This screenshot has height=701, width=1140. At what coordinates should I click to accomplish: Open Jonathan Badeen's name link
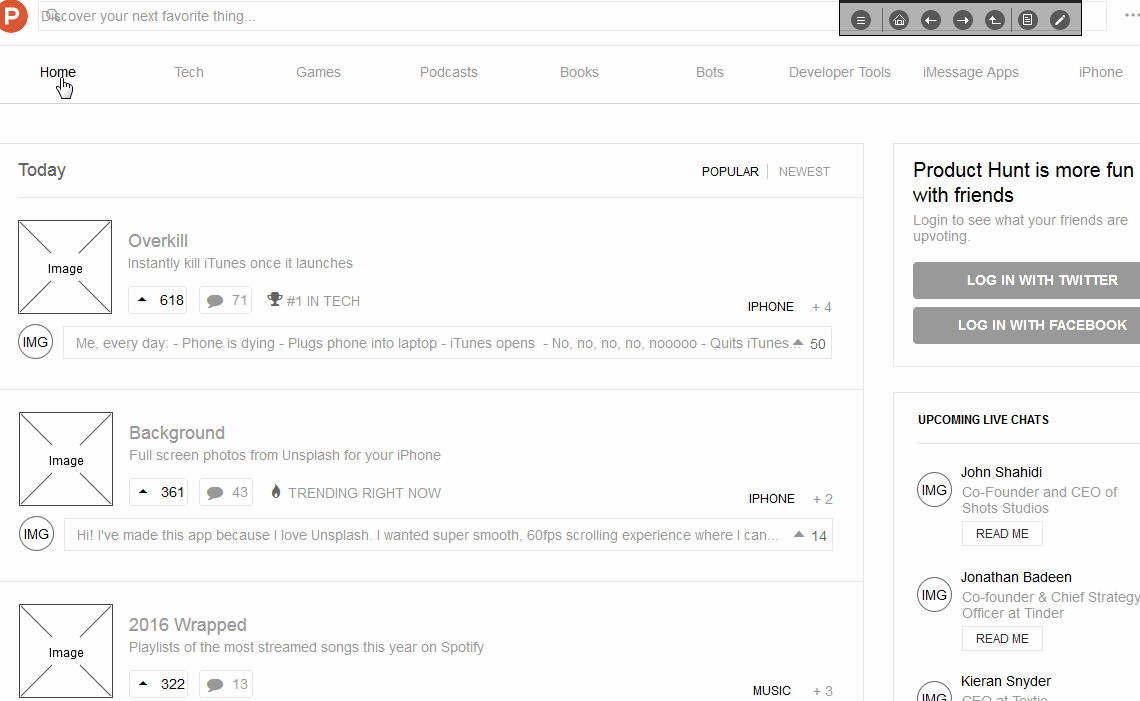pos(1016,577)
